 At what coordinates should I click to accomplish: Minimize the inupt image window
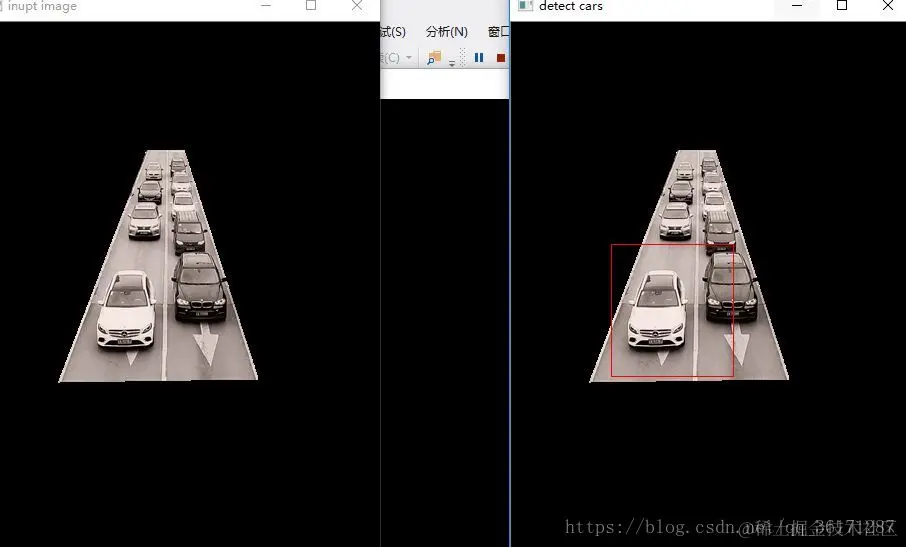(x=266, y=6)
